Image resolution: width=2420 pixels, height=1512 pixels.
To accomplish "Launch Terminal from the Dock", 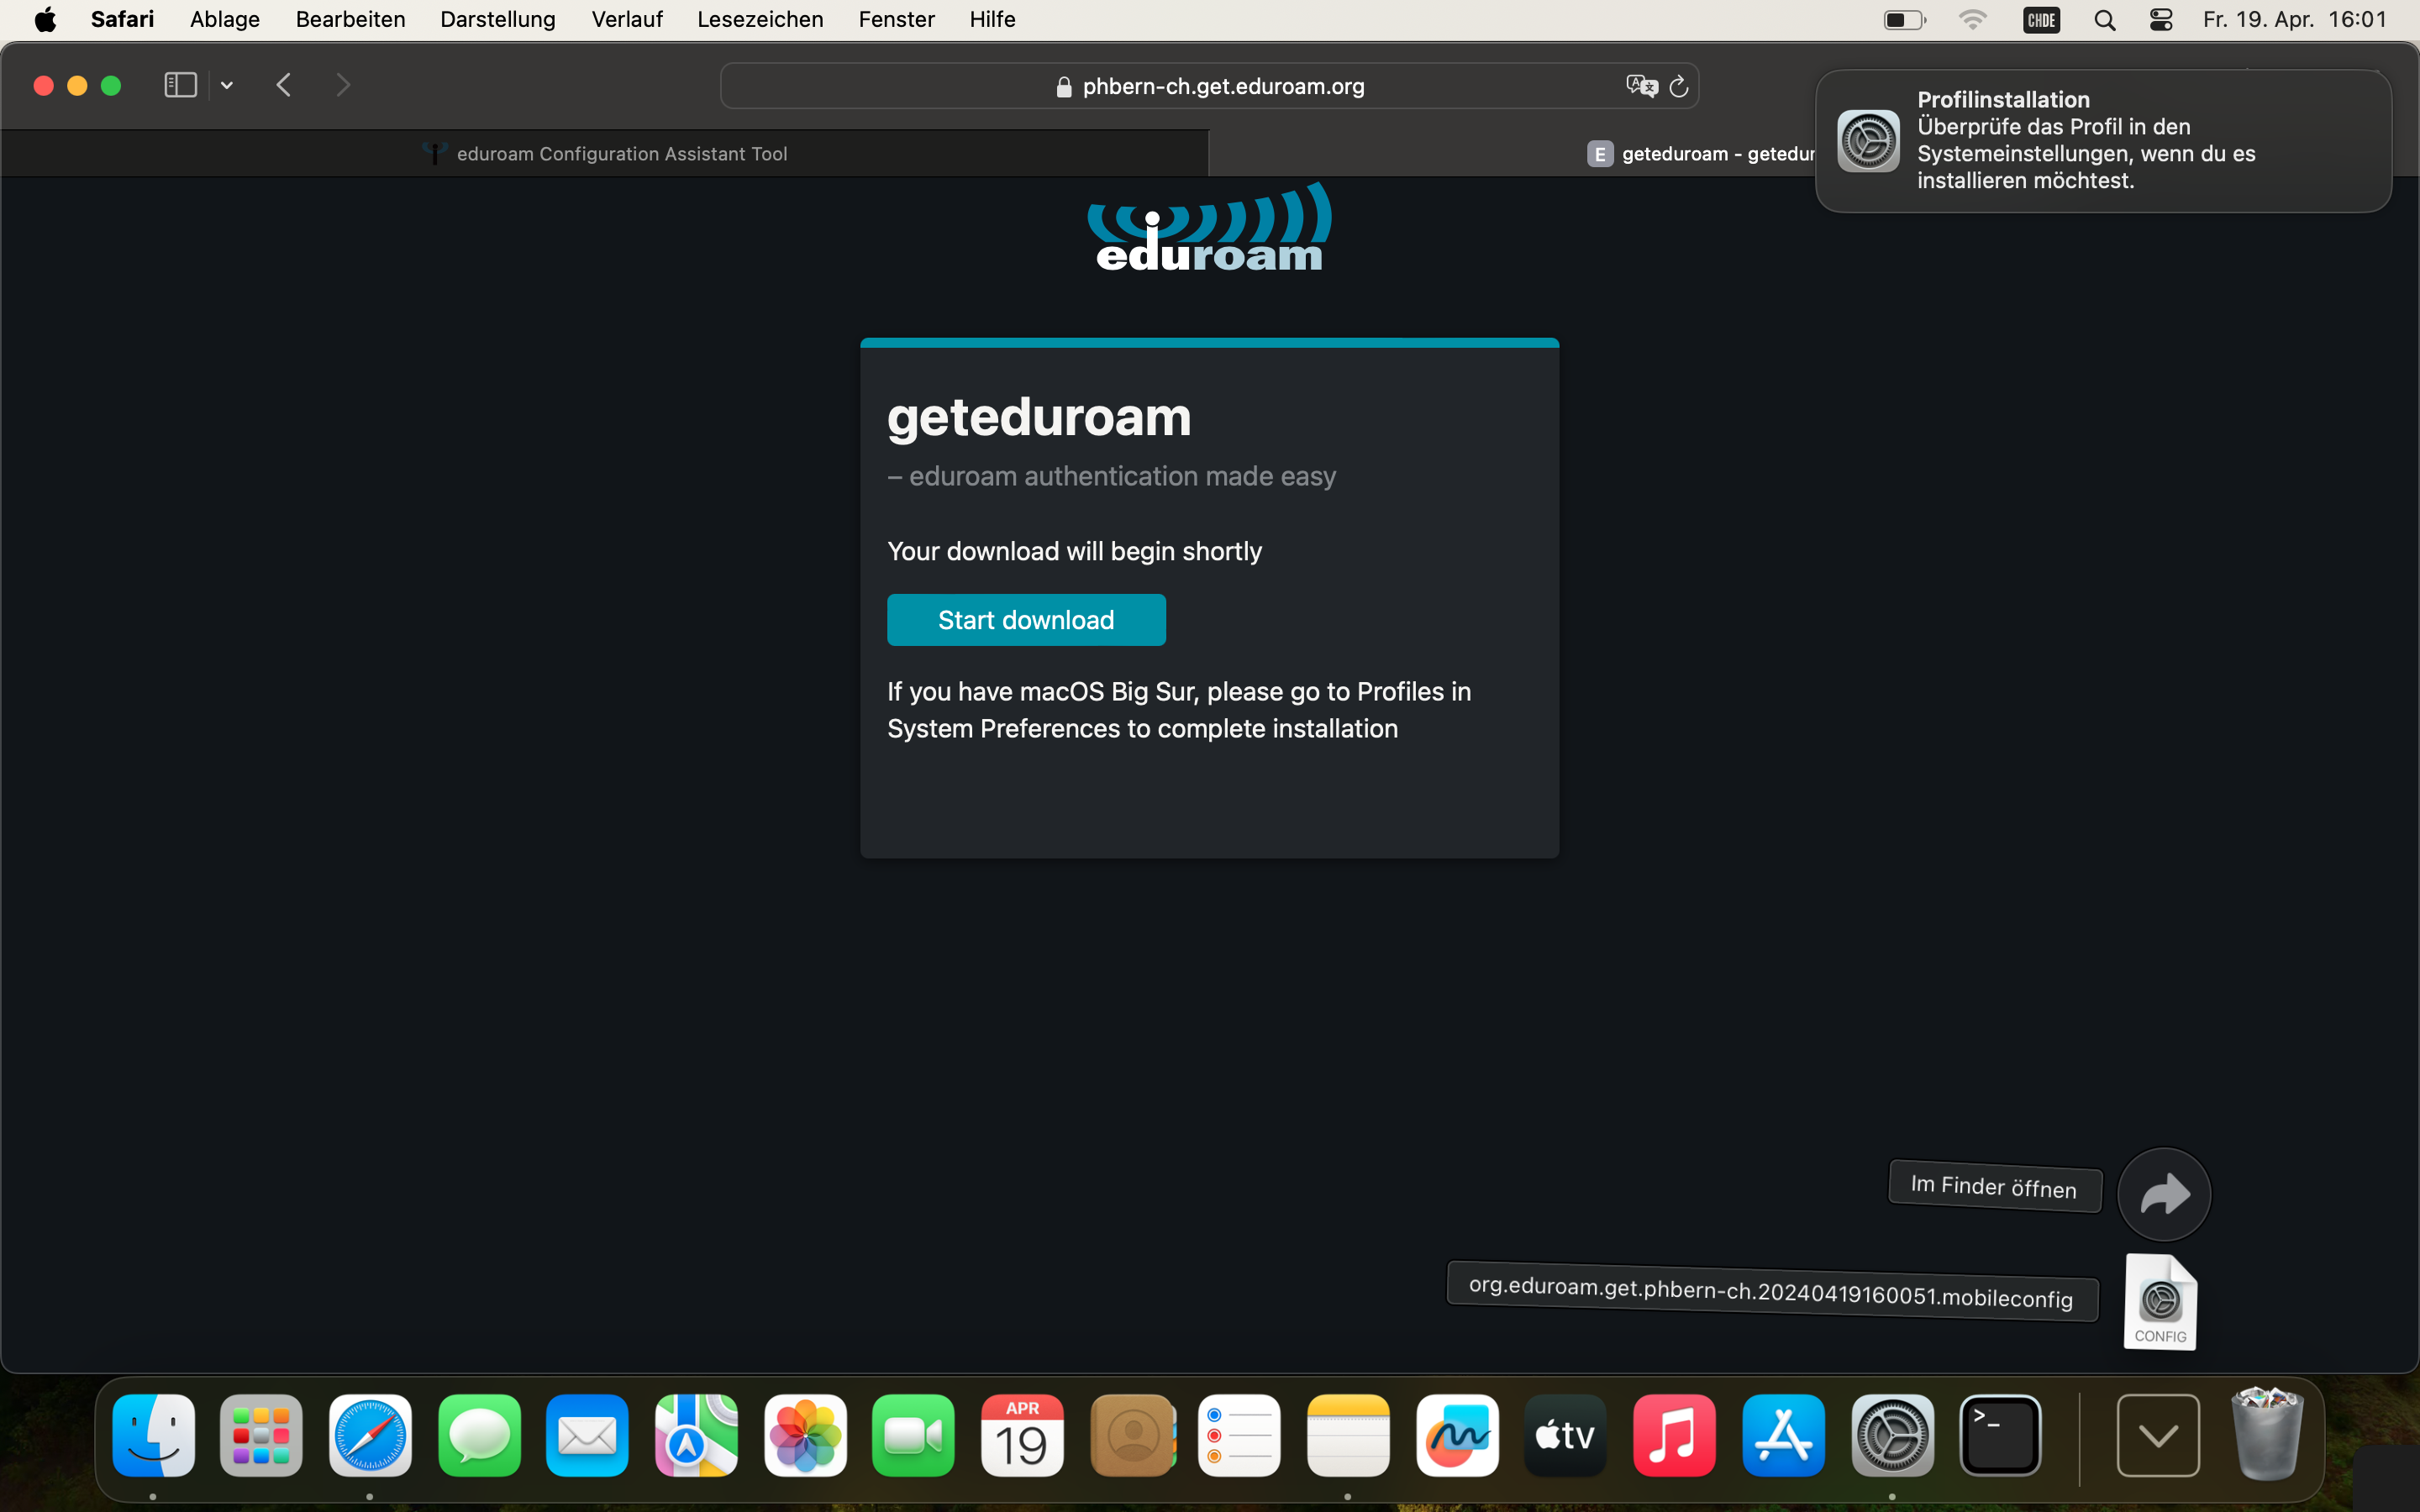I will [2000, 1436].
